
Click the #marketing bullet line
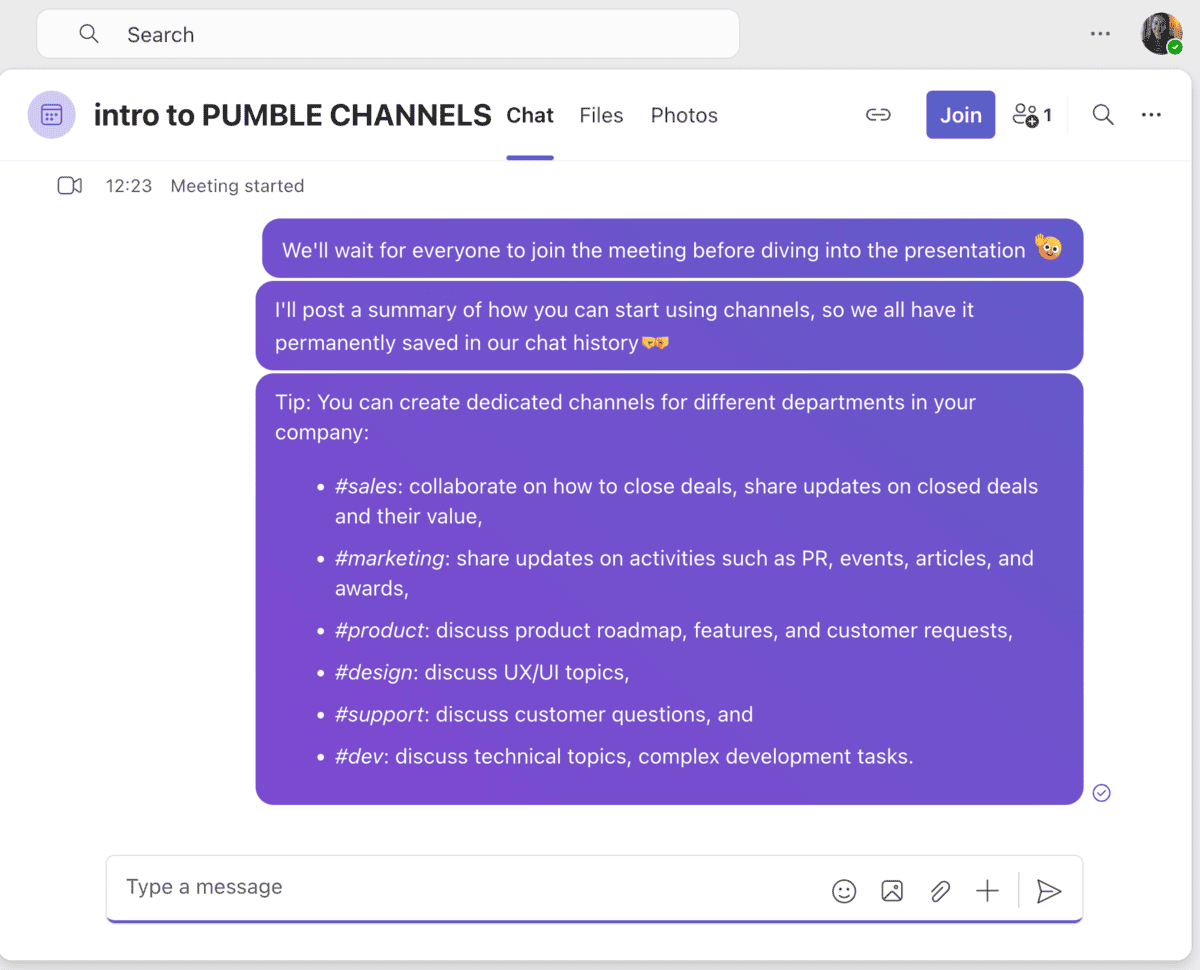pyautogui.click(x=684, y=573)
